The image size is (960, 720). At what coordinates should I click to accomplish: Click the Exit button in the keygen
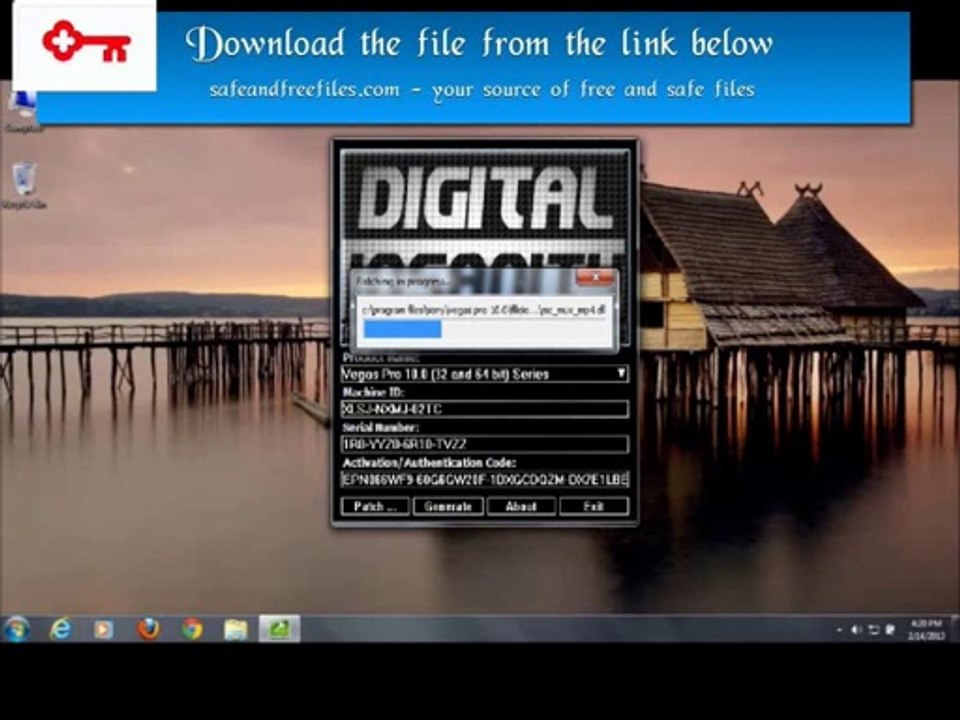coord(594,506)
